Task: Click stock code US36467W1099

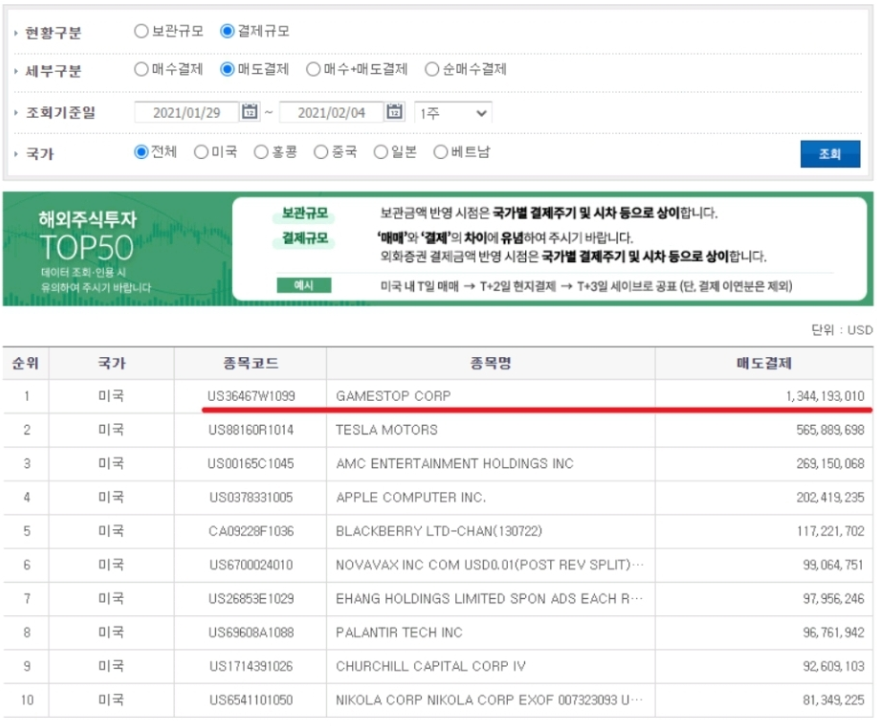Action: 251,396
